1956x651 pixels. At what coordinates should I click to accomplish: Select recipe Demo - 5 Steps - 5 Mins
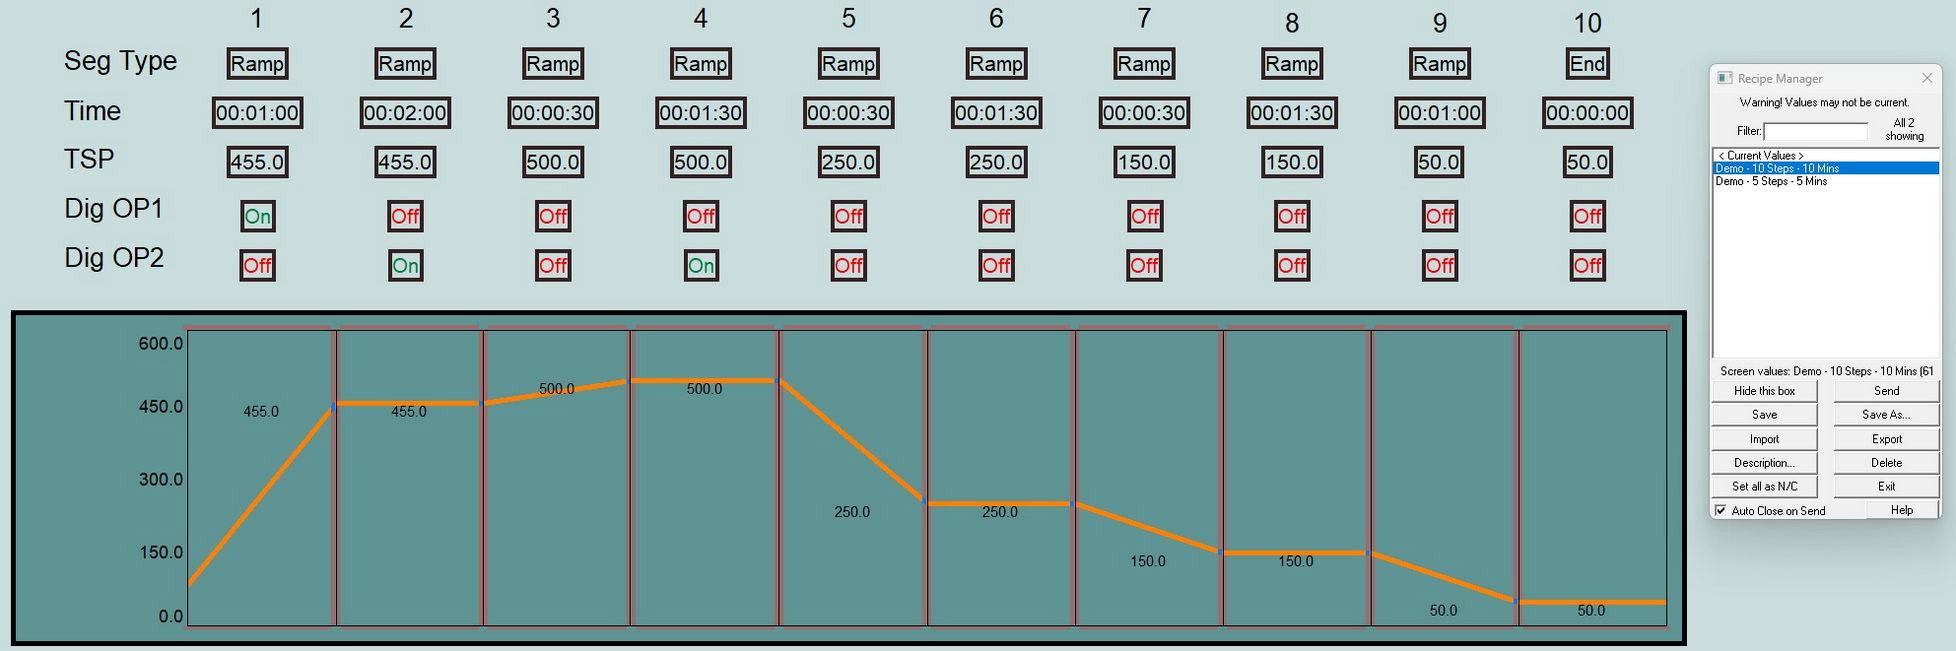1826,181
